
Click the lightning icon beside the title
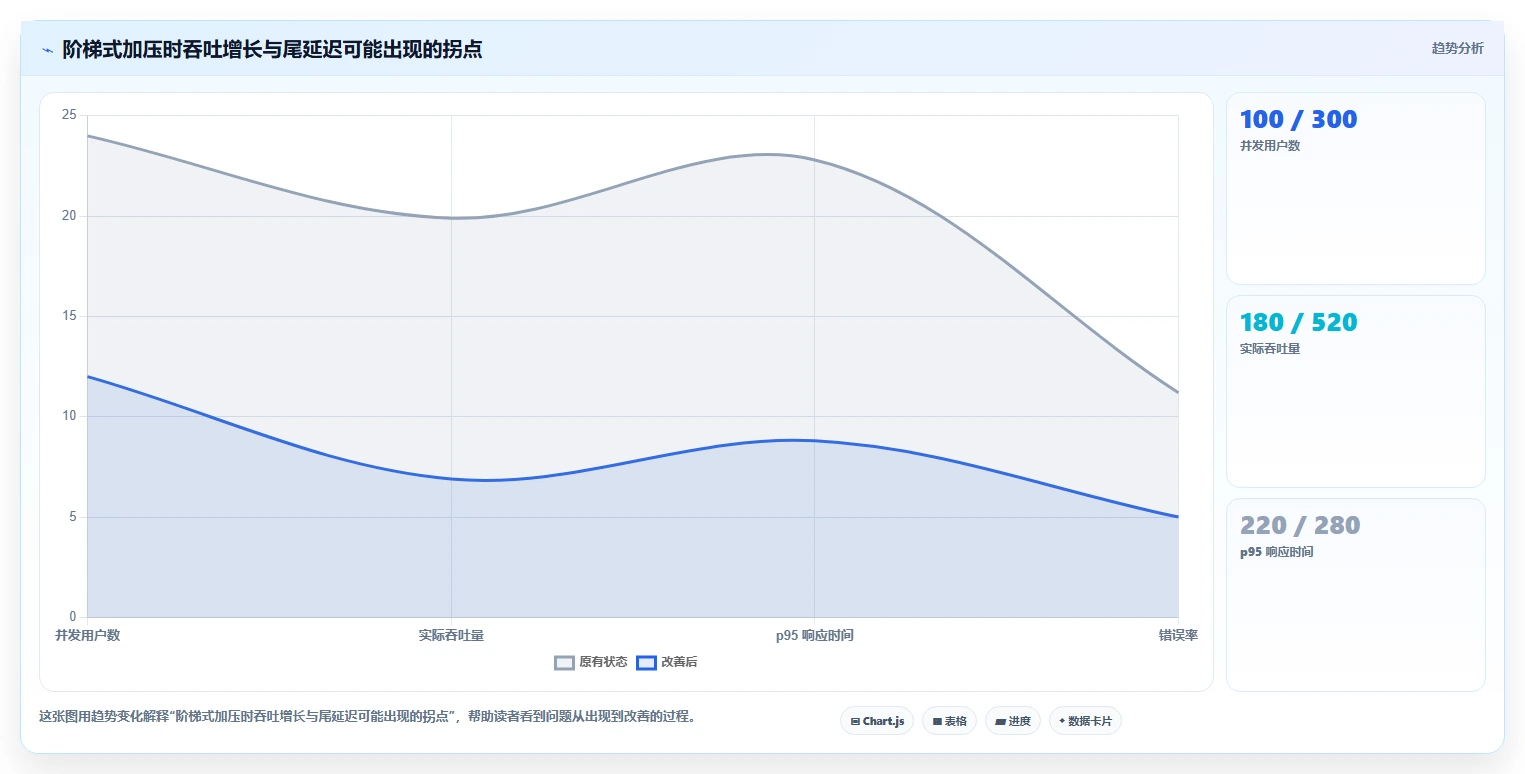(48, 50)
